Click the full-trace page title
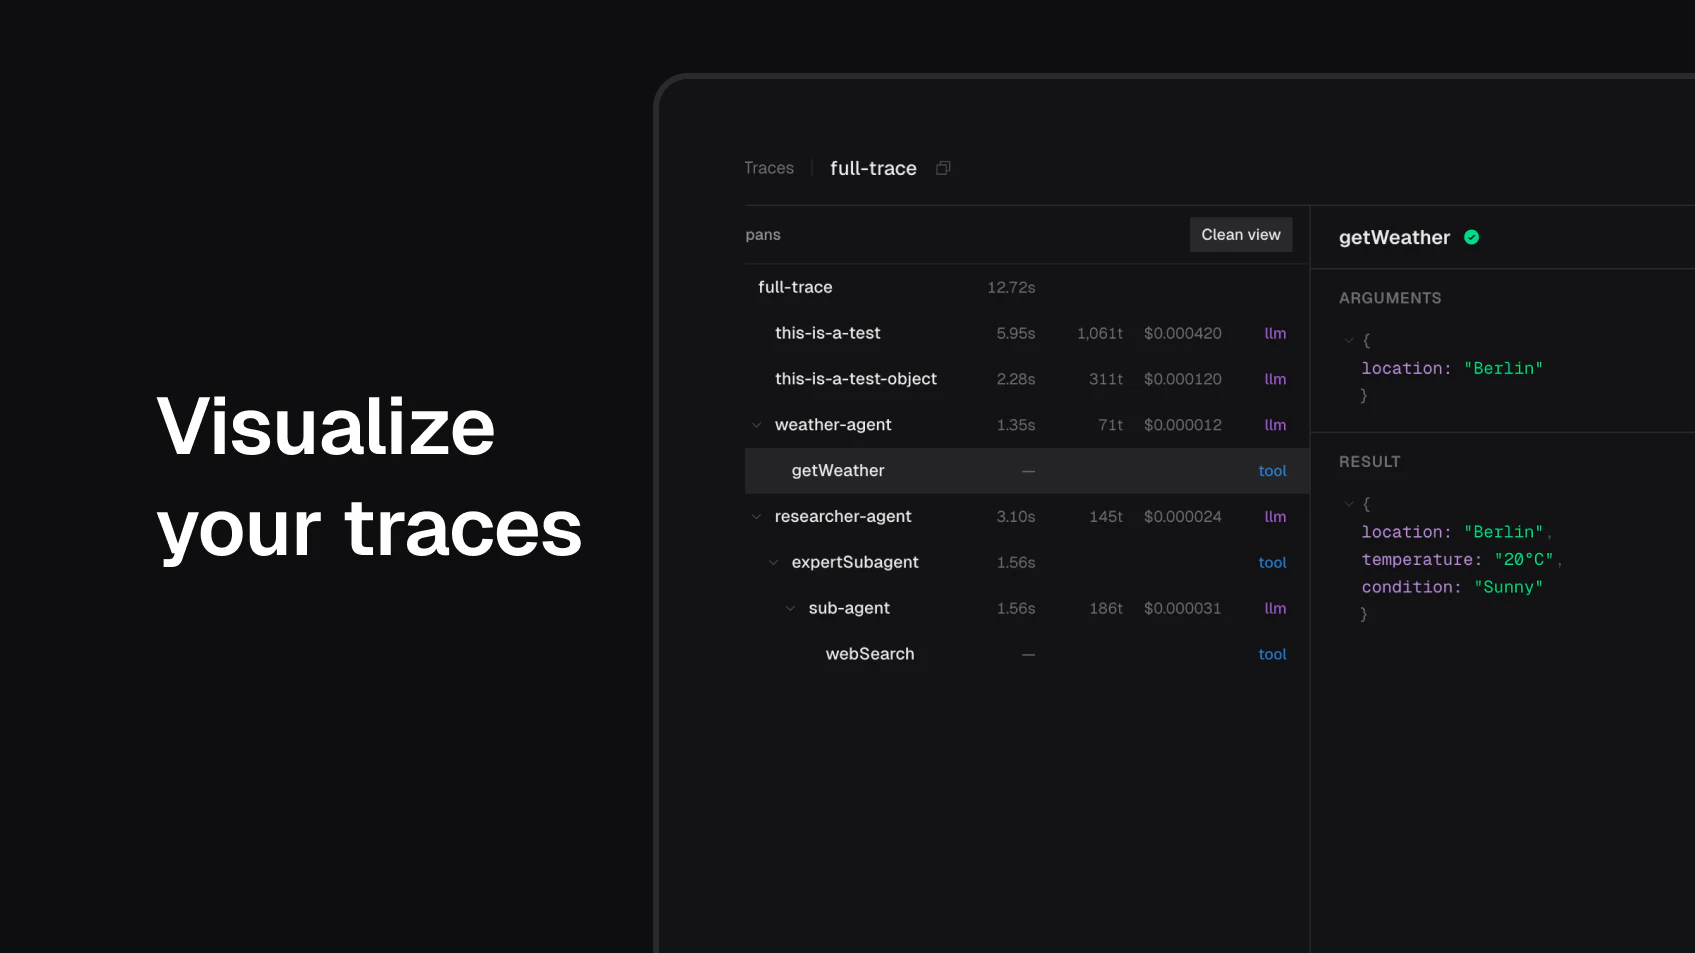Screen dimensions: 1695x953 (x=873, y=168)
